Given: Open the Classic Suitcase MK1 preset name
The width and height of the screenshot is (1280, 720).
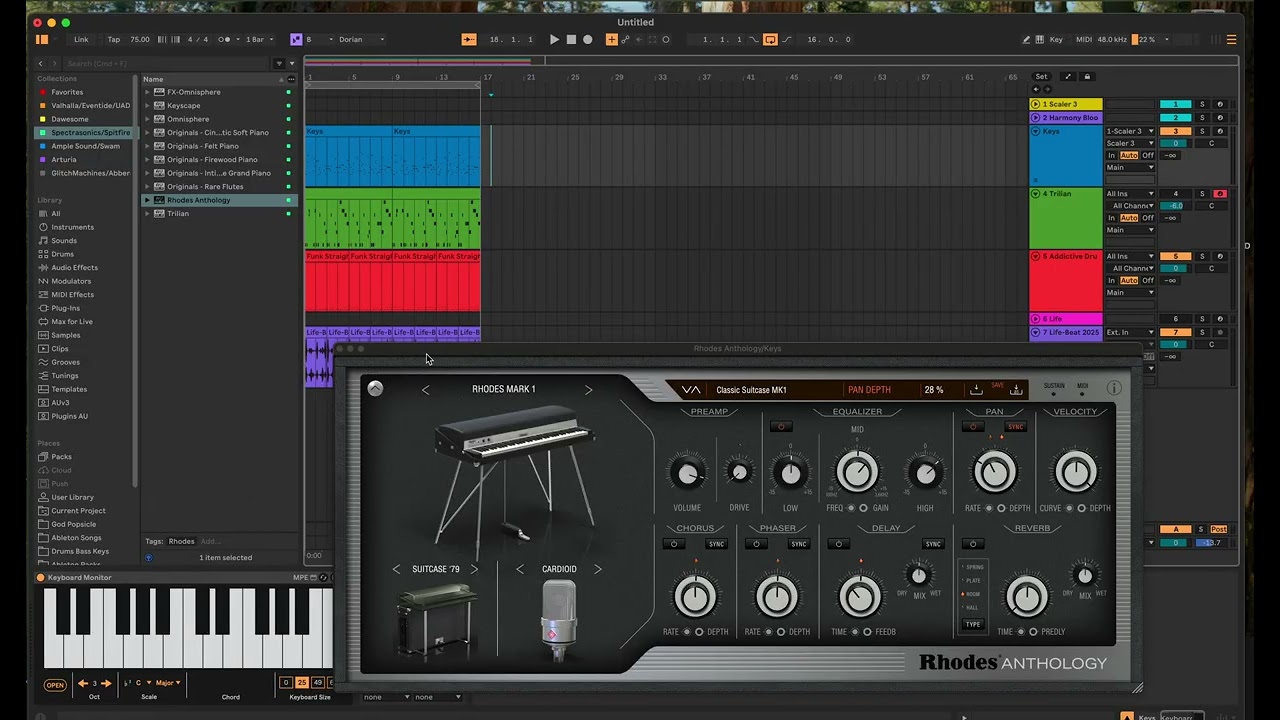Looking at the screenshot, I should (x=751, y=390).
